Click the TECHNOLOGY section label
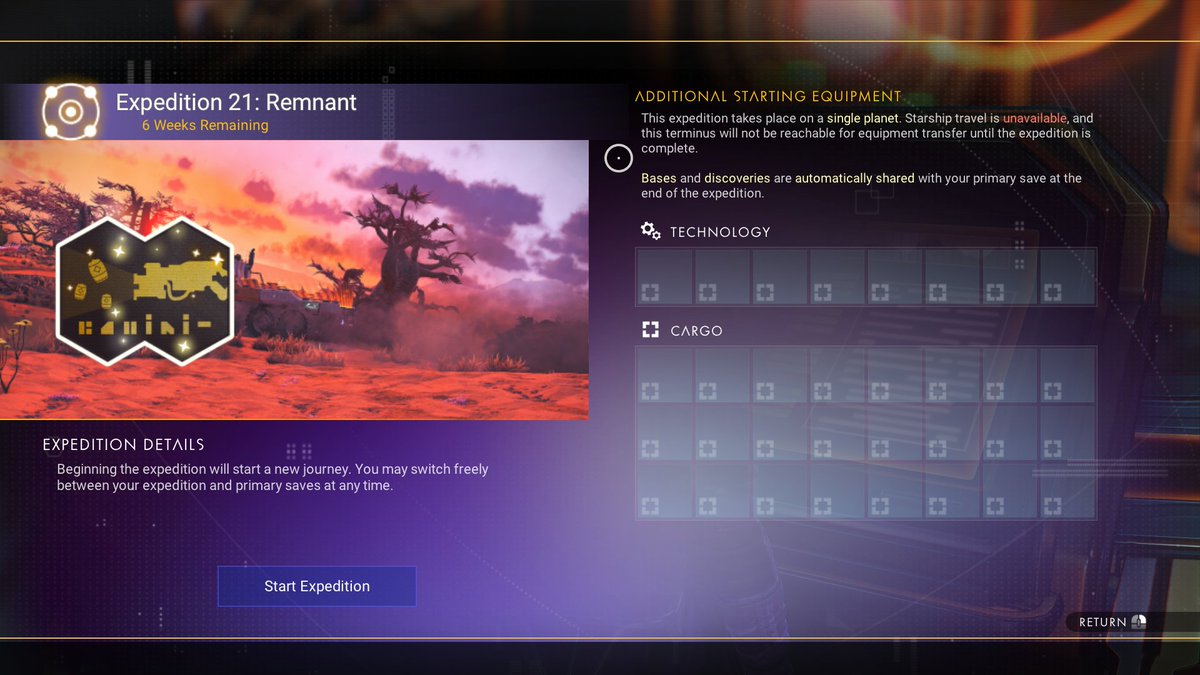 point(720,232)
